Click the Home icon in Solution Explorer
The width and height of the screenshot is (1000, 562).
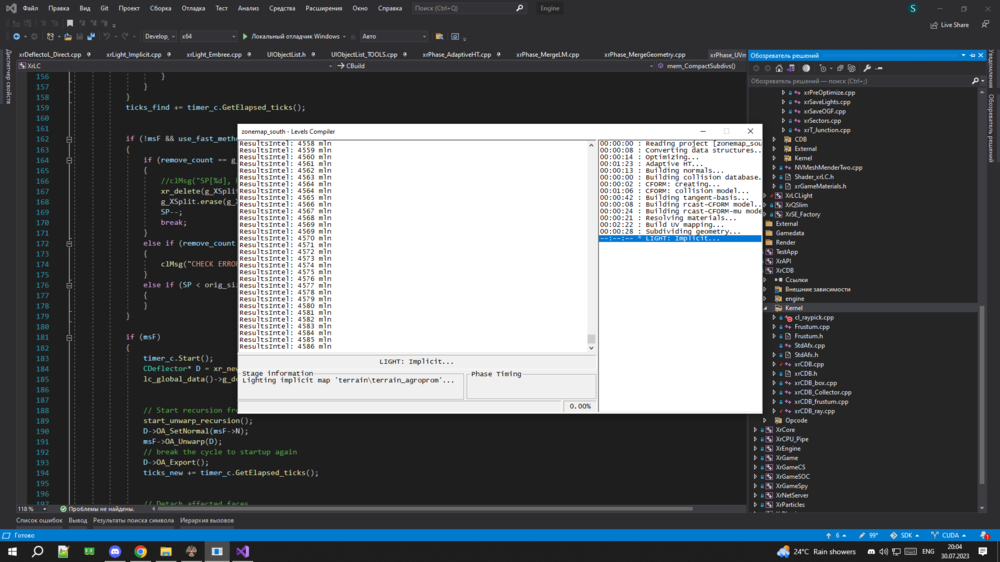tap(780, 68)
